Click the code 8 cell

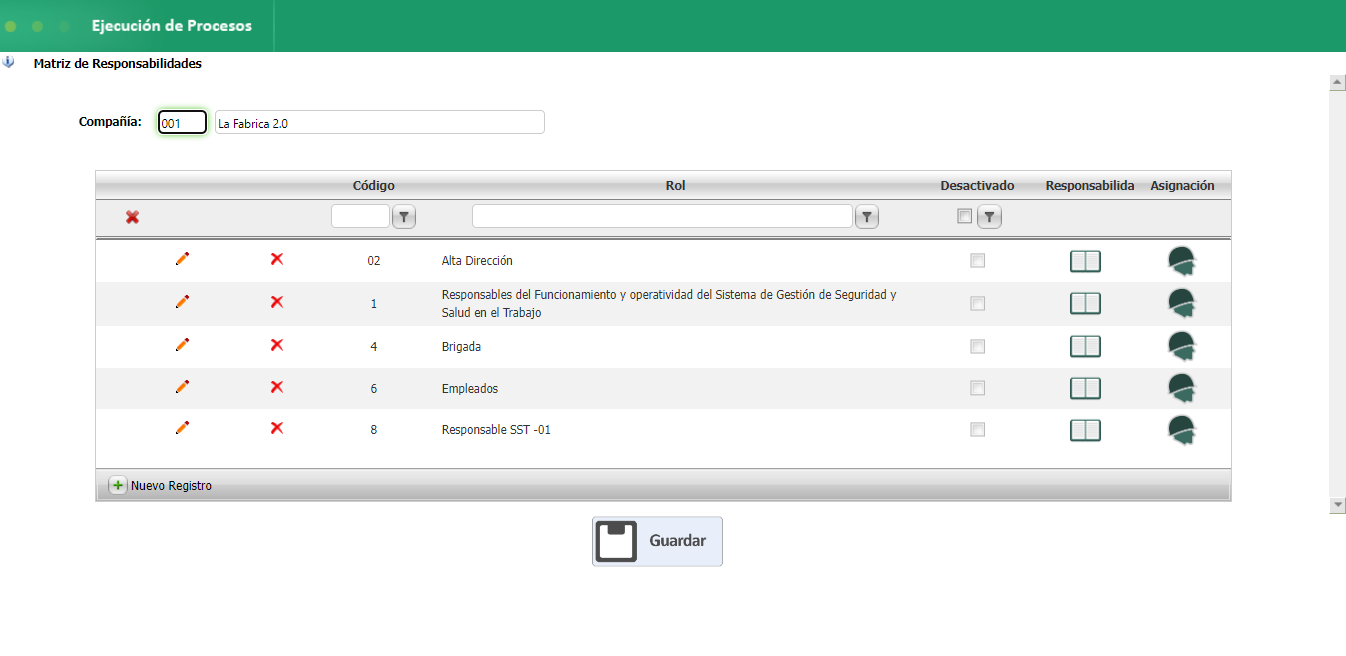pyautogui.click(x=374, y=430)
